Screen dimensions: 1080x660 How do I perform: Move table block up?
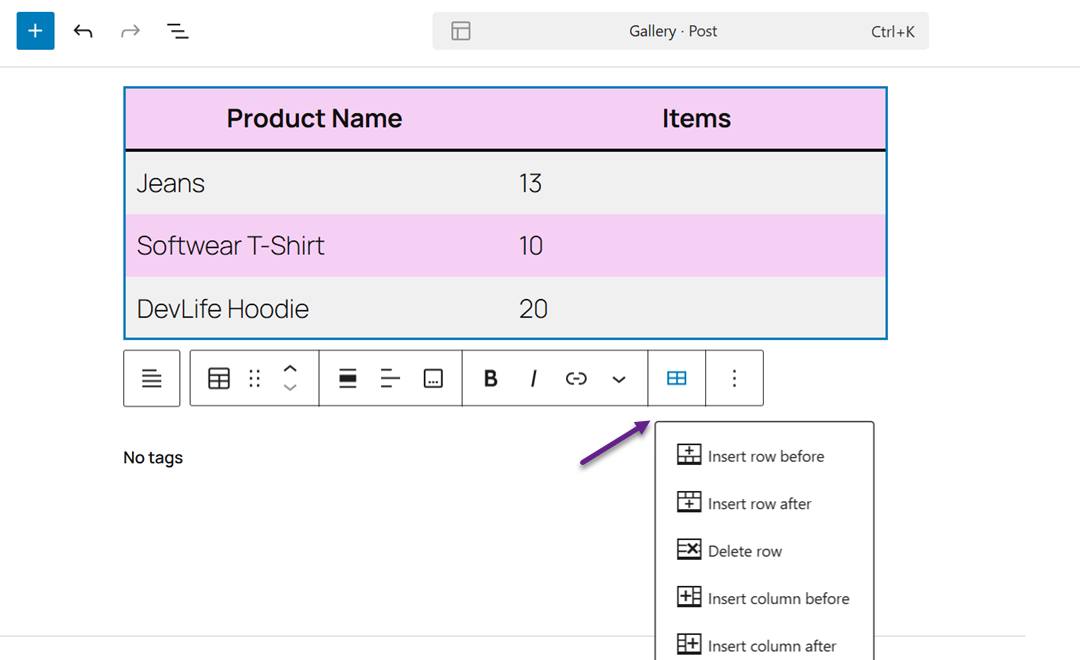[x=290, y=369]
